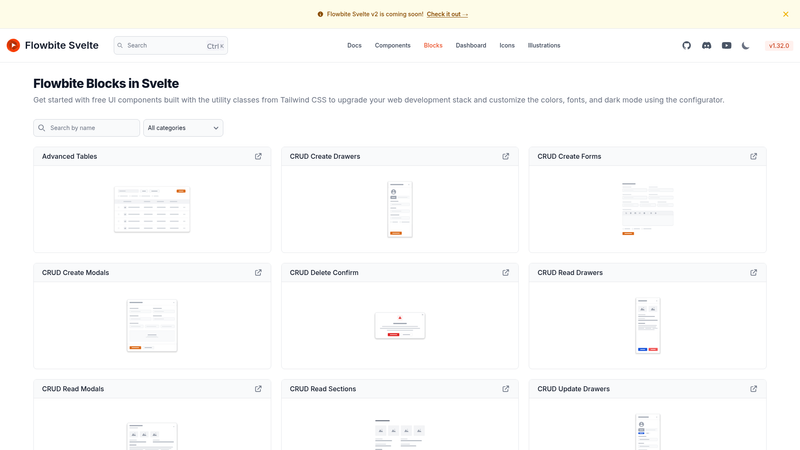800x450 pixels.
Task: Go to the Docs menu item
Action: 354,45
